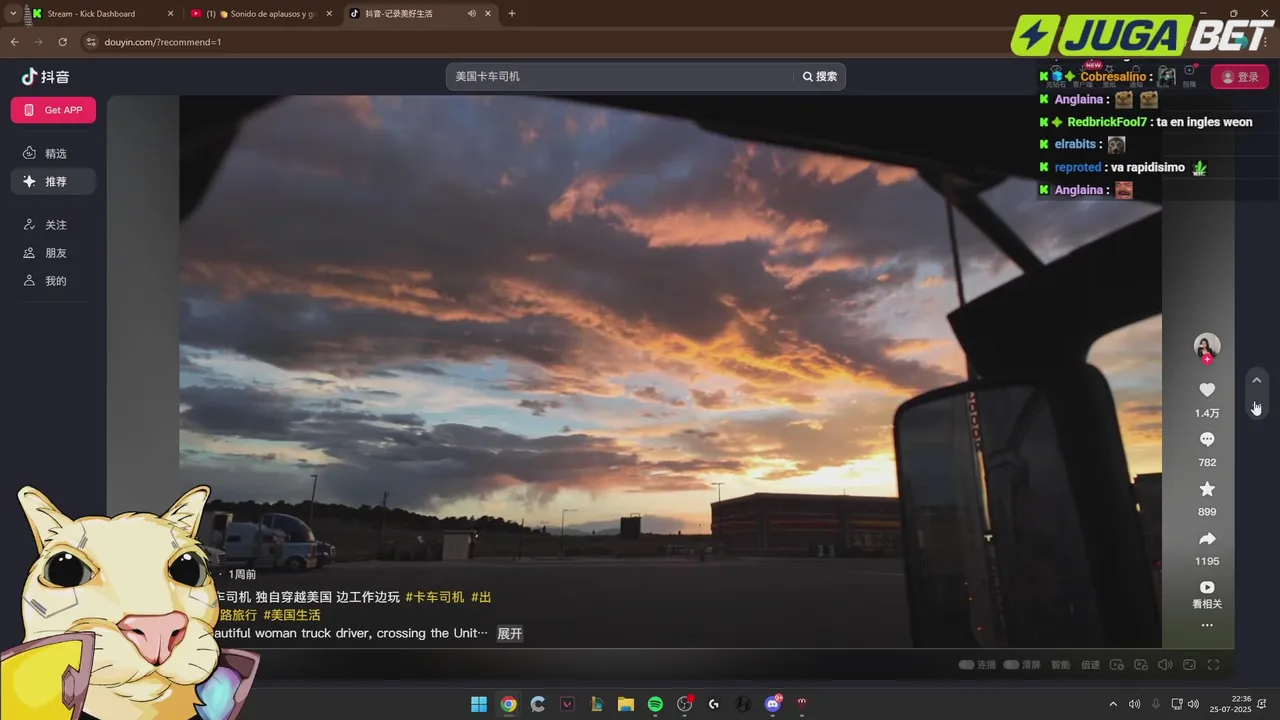Expand the caption with 展开
Viewport: 1280px width, 720px height.
[510, 634]
